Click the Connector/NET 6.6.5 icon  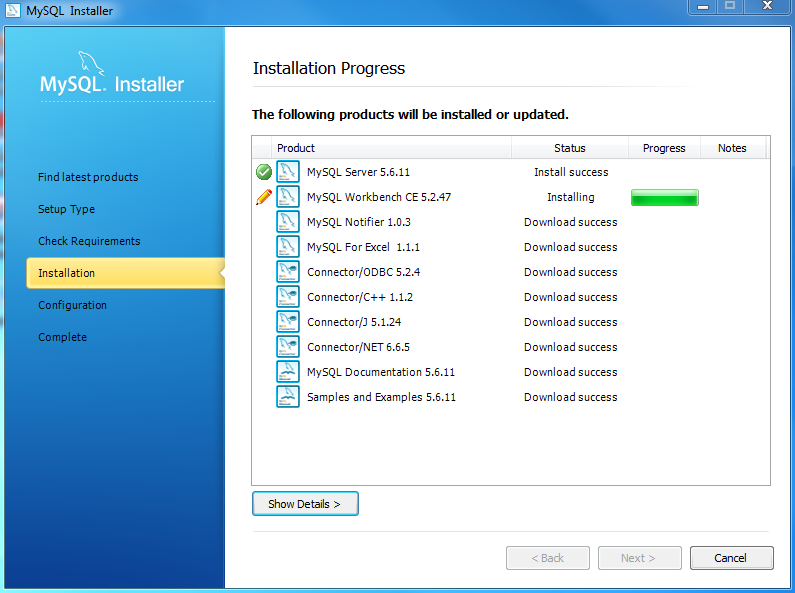click(288, 347)
